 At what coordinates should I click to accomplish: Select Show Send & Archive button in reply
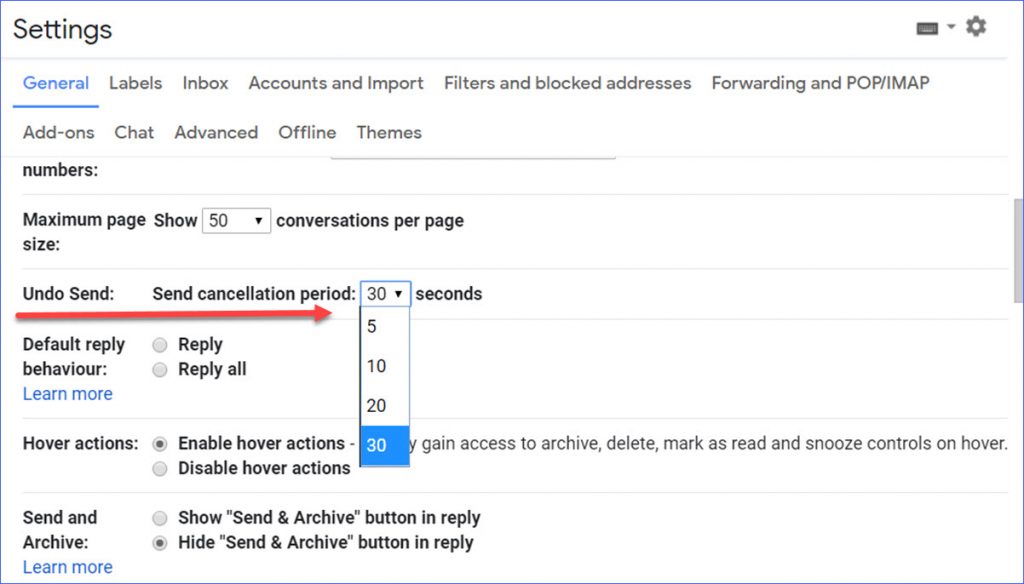pyautogui.click(x=159, y=518)
